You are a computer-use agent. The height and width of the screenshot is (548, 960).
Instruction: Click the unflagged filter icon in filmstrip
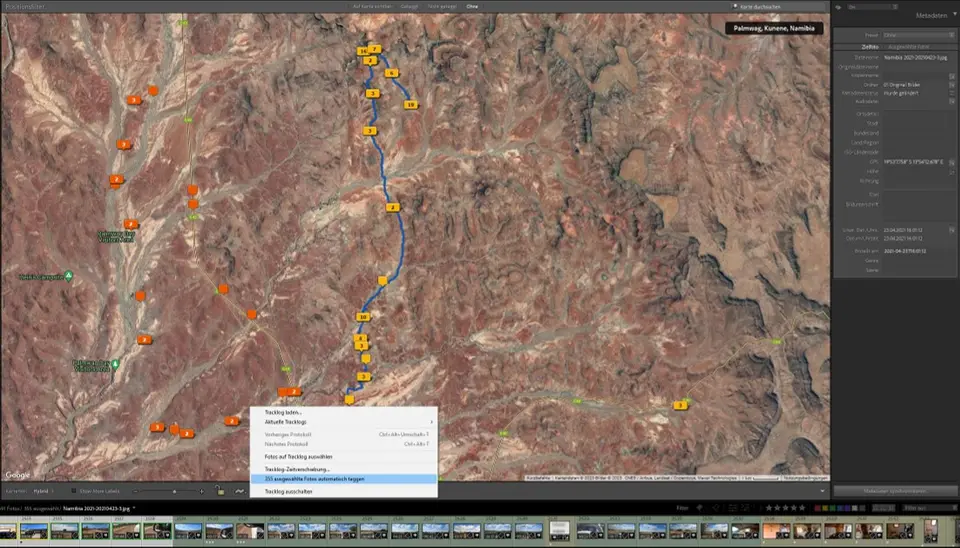coord(715,508)
